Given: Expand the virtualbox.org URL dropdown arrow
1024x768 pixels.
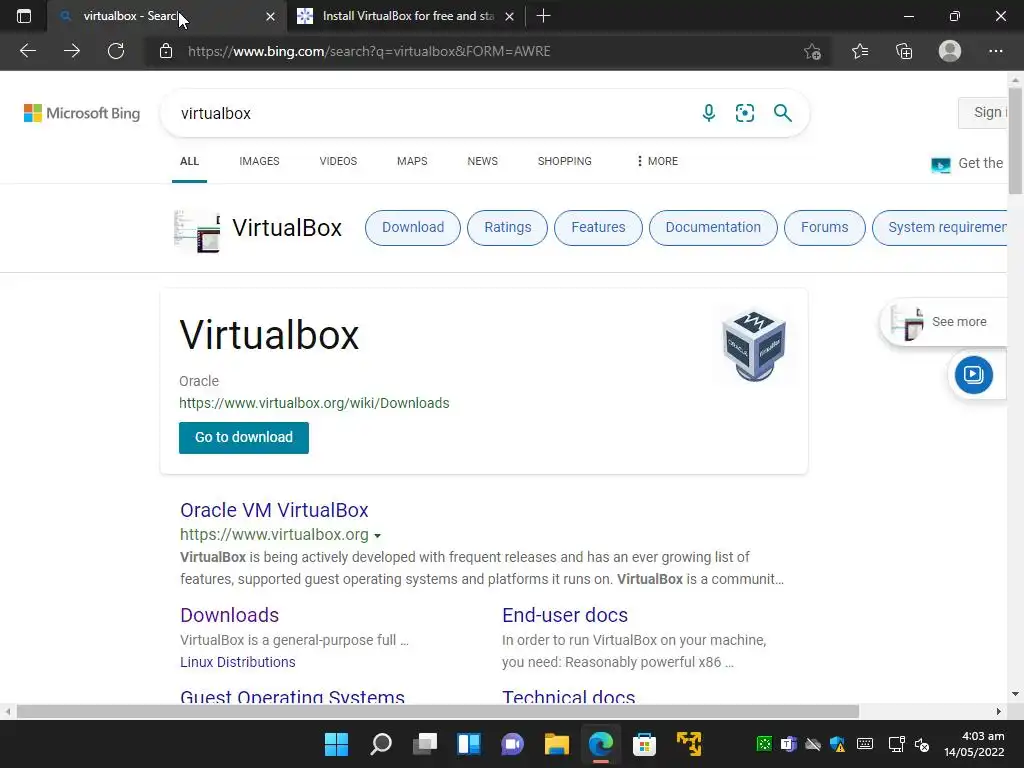Looking at the screenshot, I should coord(377,536).
